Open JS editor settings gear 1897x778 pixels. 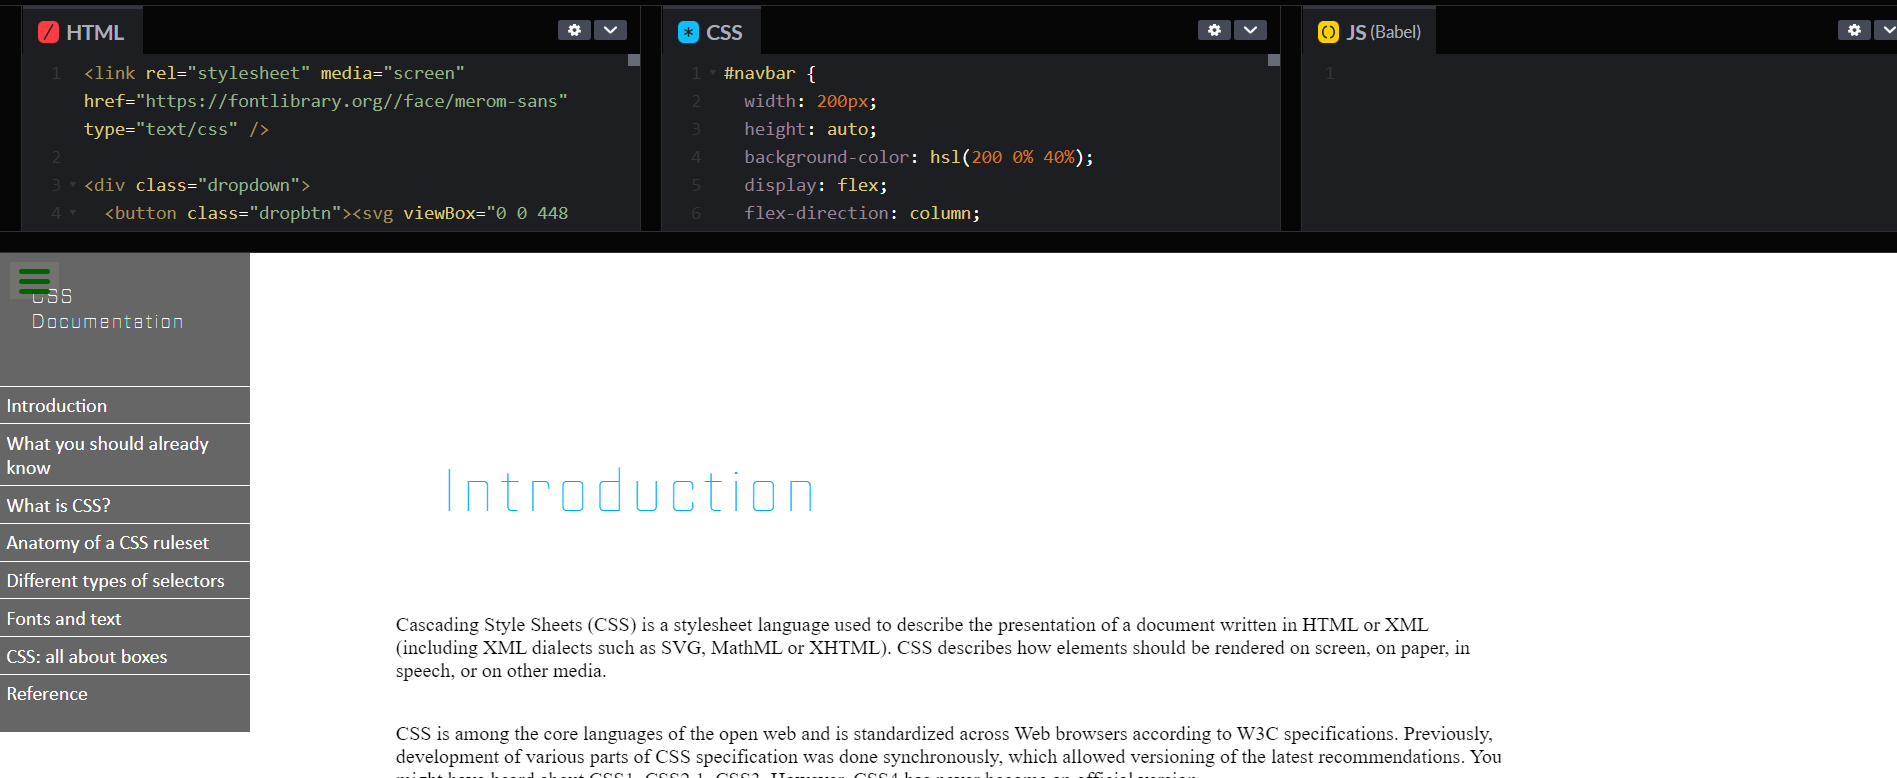coord(1854,31)
